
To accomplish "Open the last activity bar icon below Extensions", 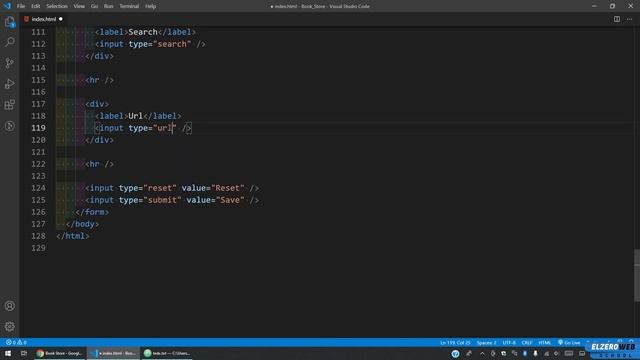I will click(9, 126).
